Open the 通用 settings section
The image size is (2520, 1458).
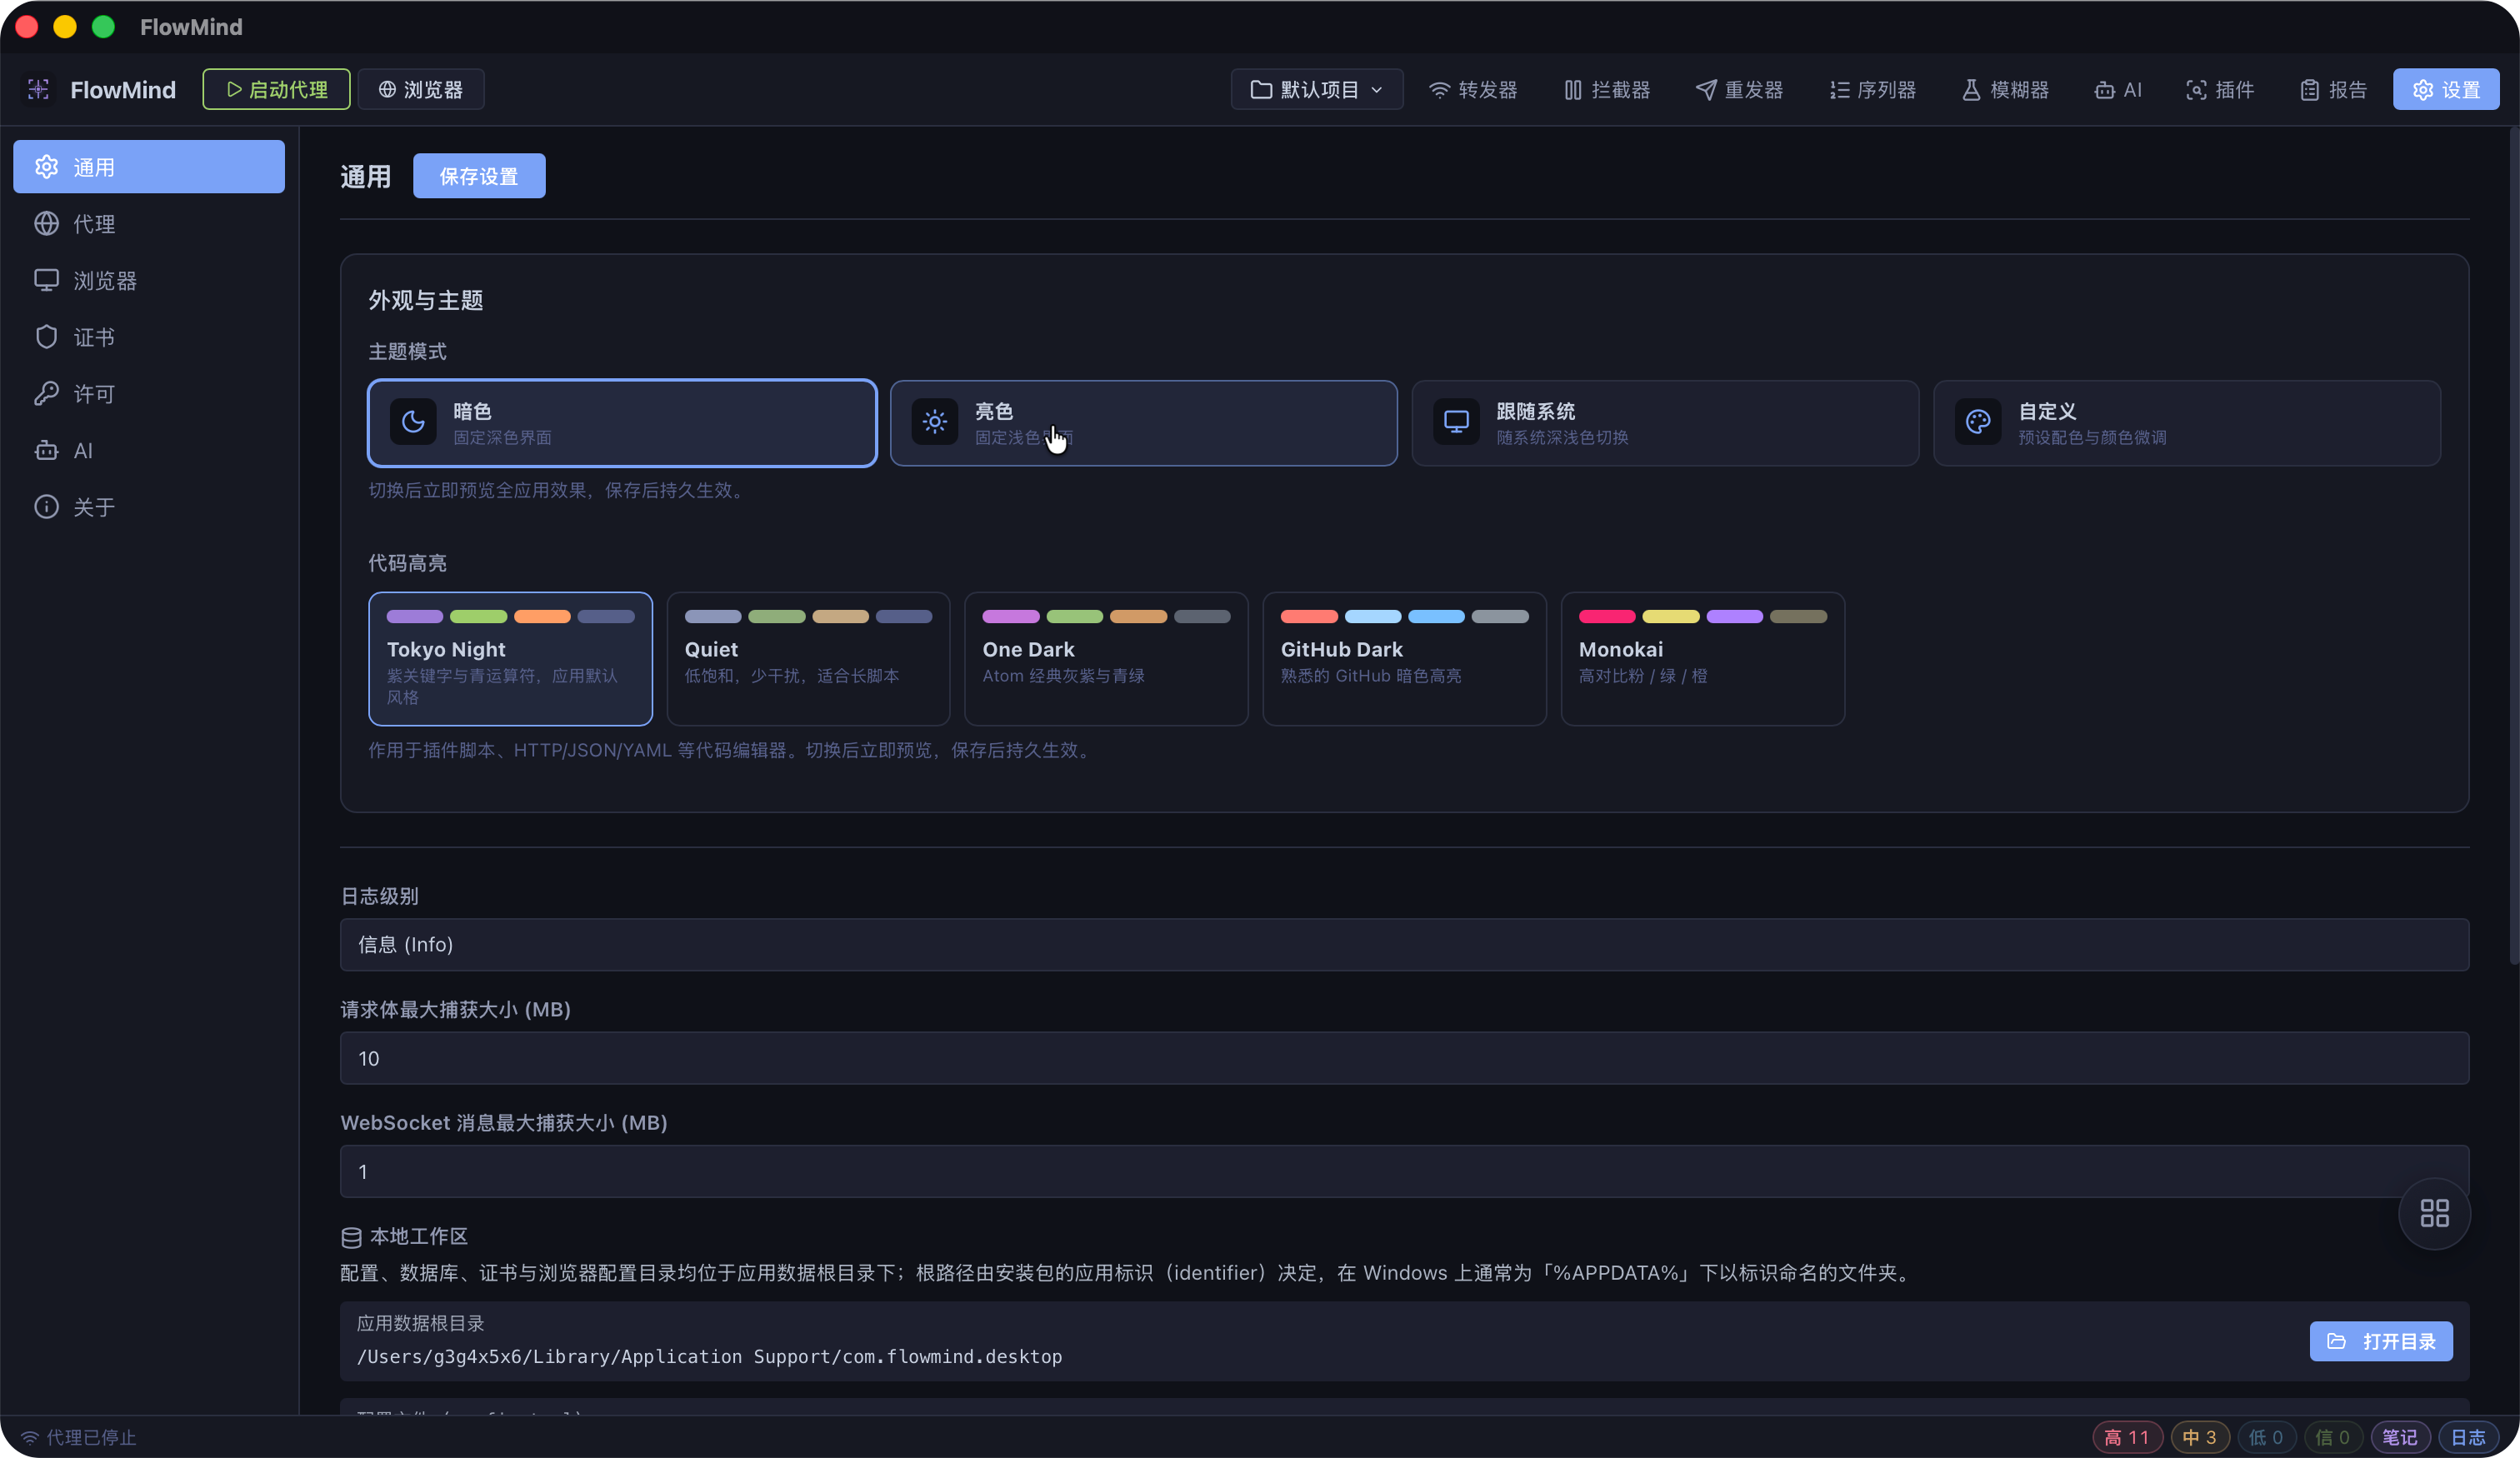[x=149, y=167]
